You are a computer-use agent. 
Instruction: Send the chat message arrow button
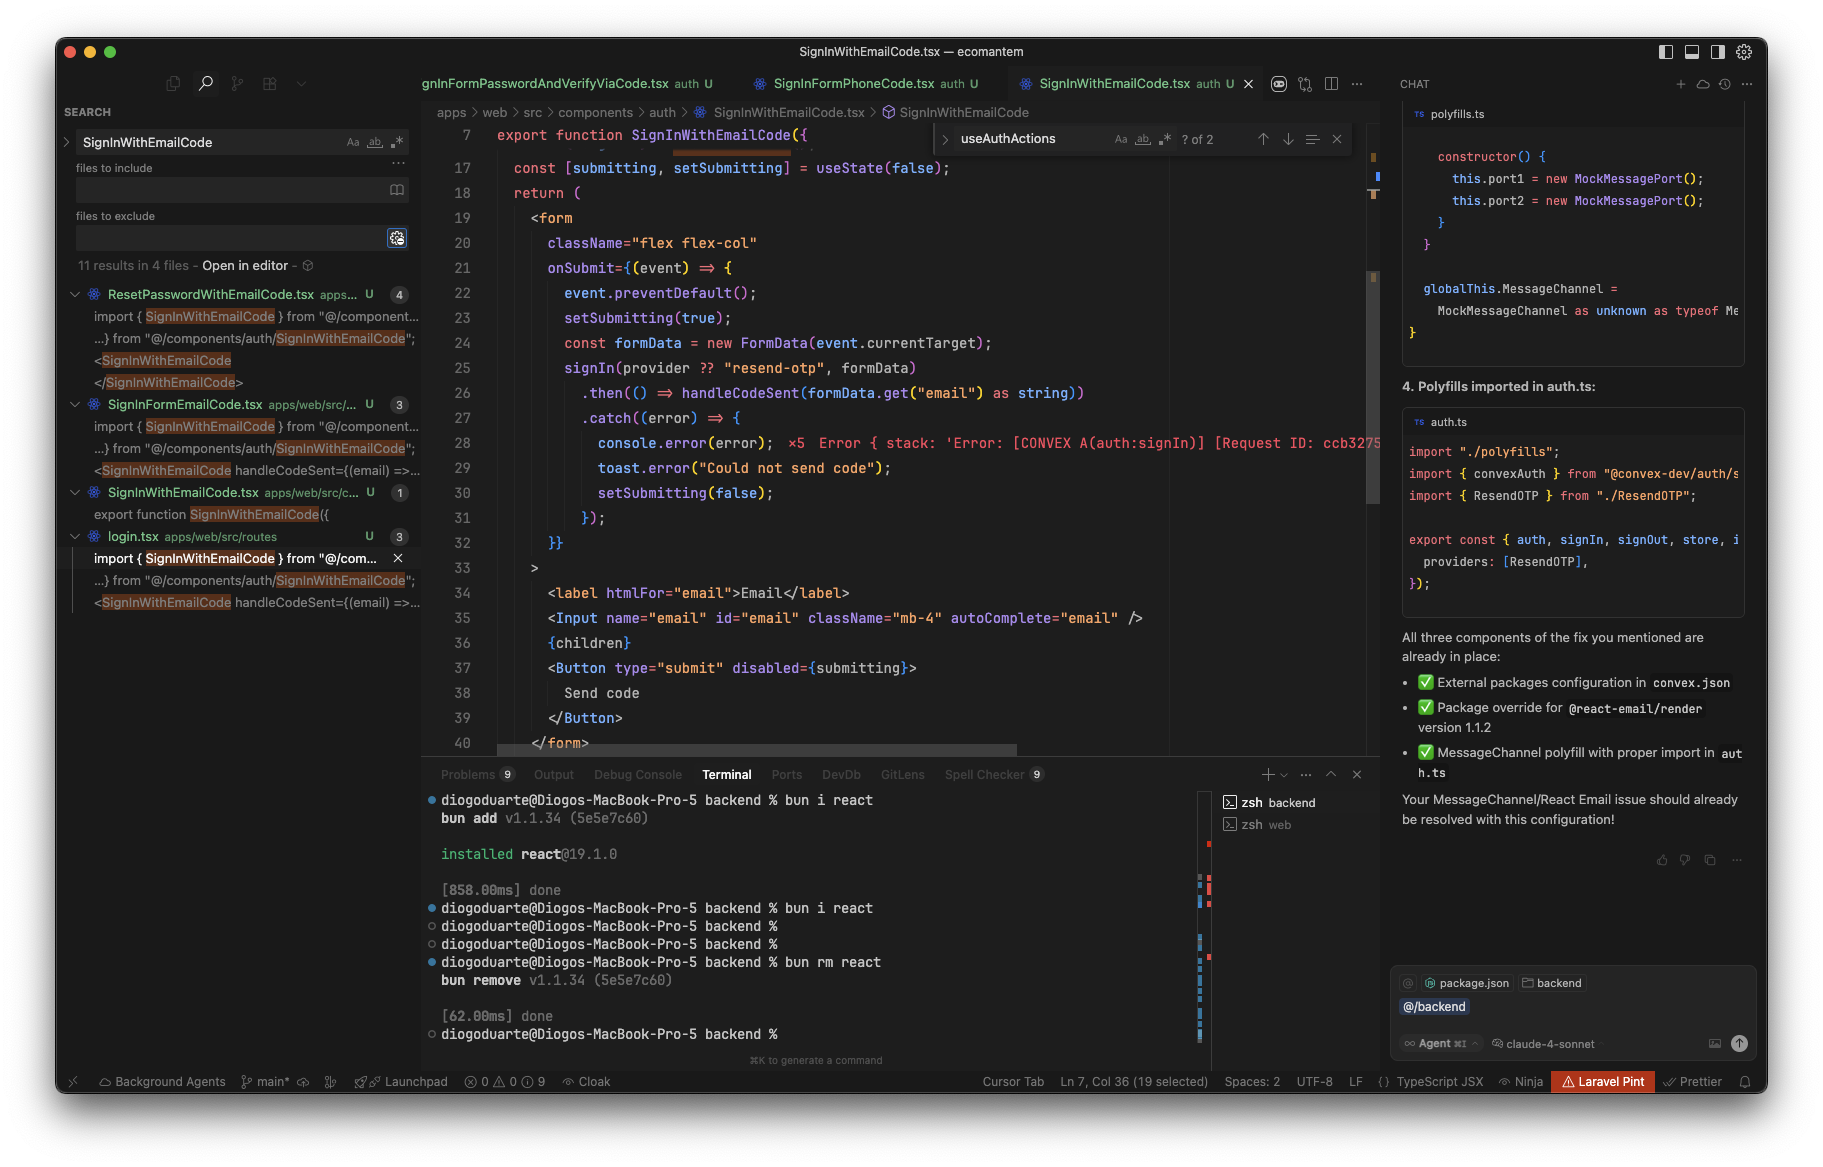click(1739, 1043)
